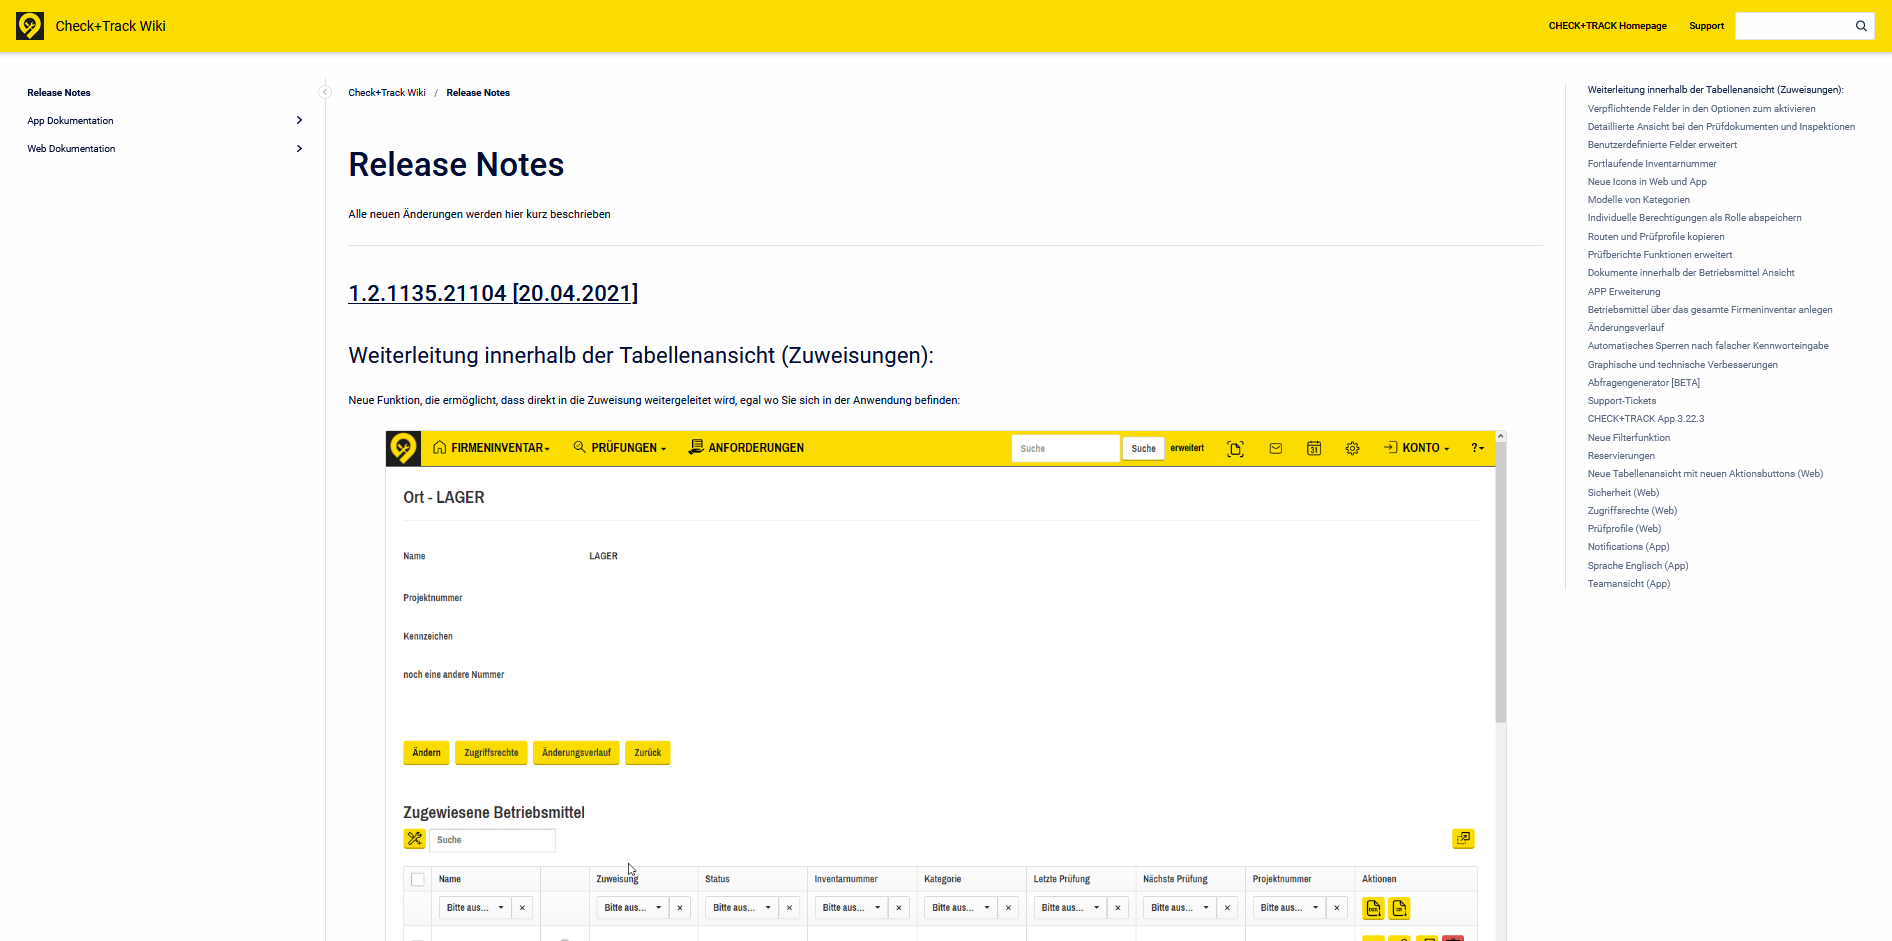Clear the Nächste Prüfung filter with its X
The width and height of the screenshot is (1892, 941).
pos(1227,908)
